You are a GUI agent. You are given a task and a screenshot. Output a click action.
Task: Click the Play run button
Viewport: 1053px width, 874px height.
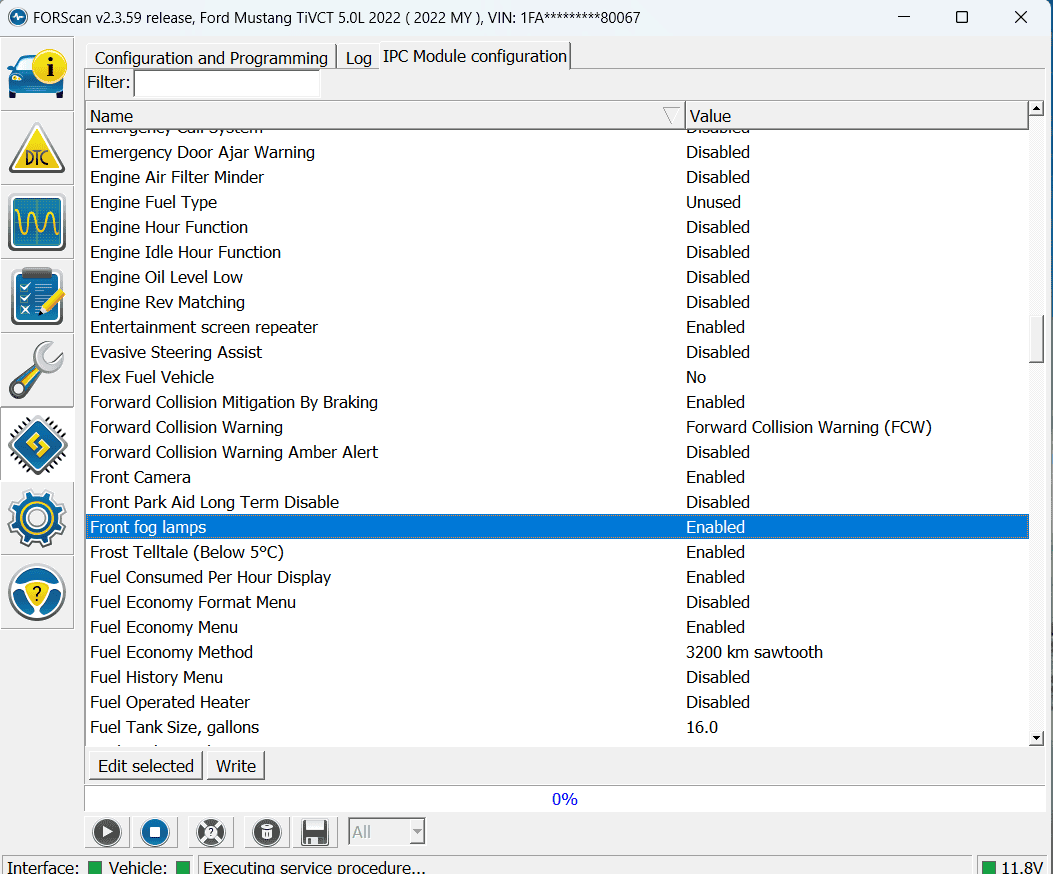pos(107,832)
